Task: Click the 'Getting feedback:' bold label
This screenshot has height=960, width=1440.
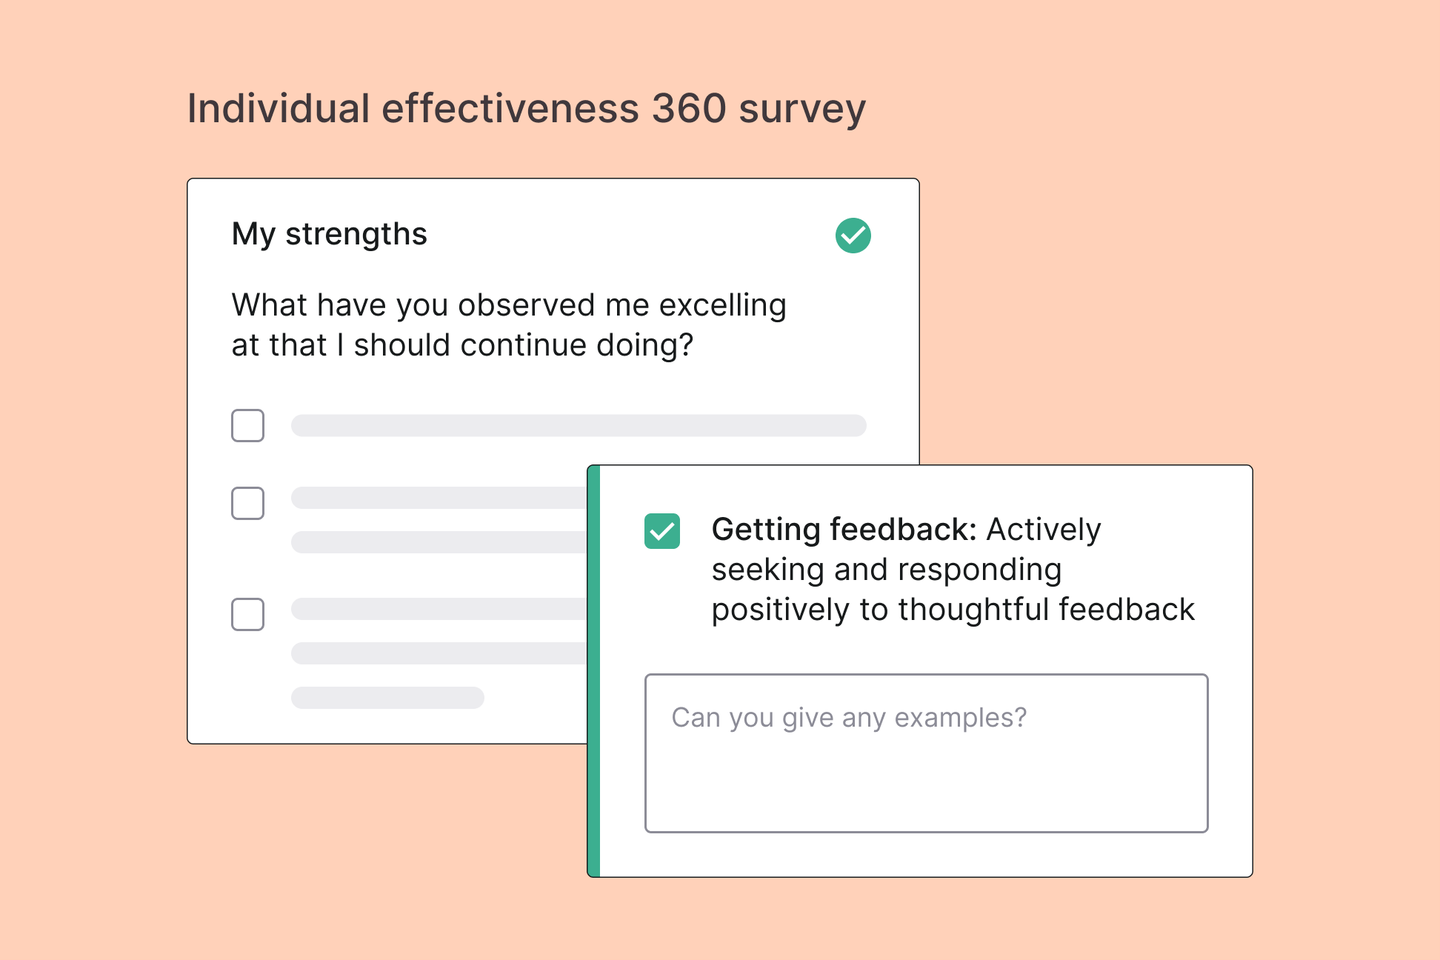Action: click(844, 529)
